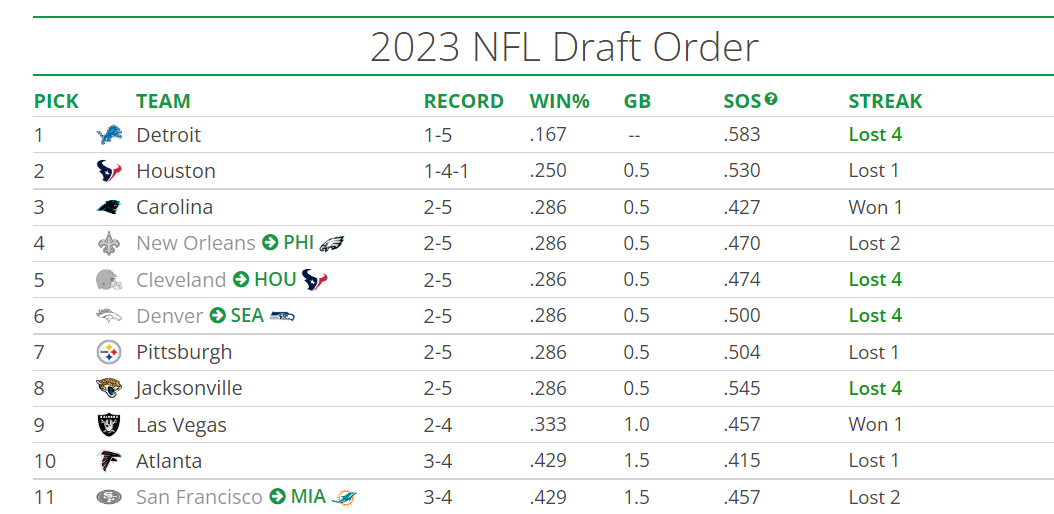Click the Atlanta Falcons logo icon
1054x514 pixels.
pyautogui.click(x=108, y=461)
